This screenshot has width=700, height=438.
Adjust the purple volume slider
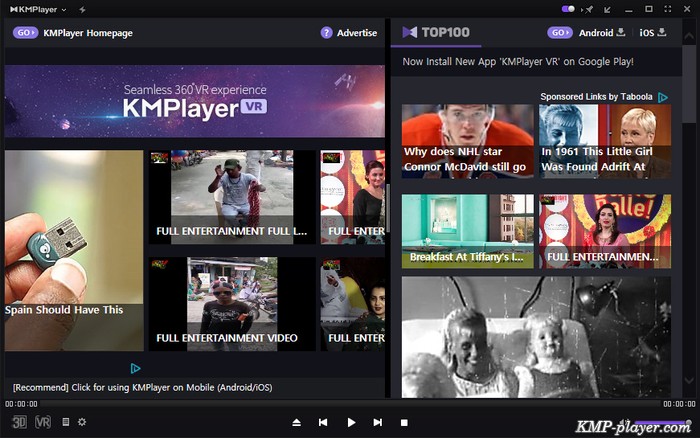pyautogui.click(x=663, y=422)
